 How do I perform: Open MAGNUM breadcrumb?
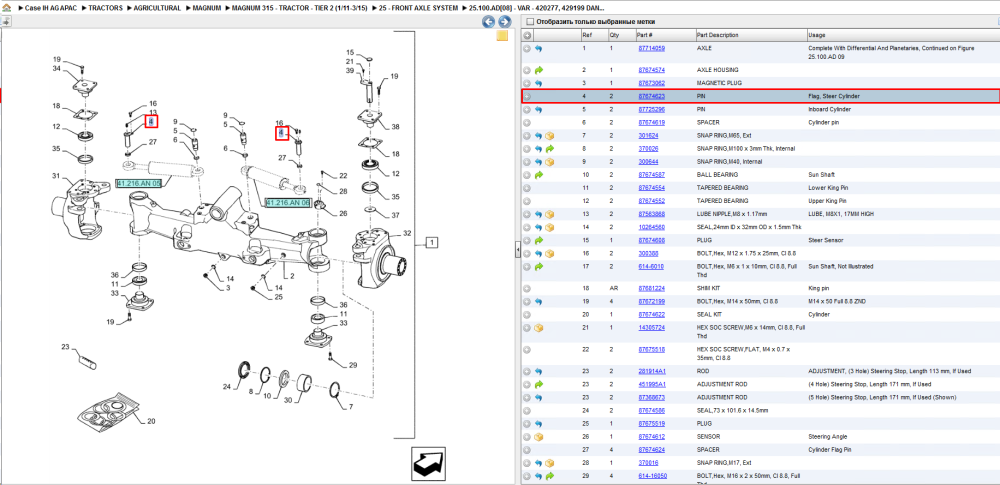coord(207,8)
